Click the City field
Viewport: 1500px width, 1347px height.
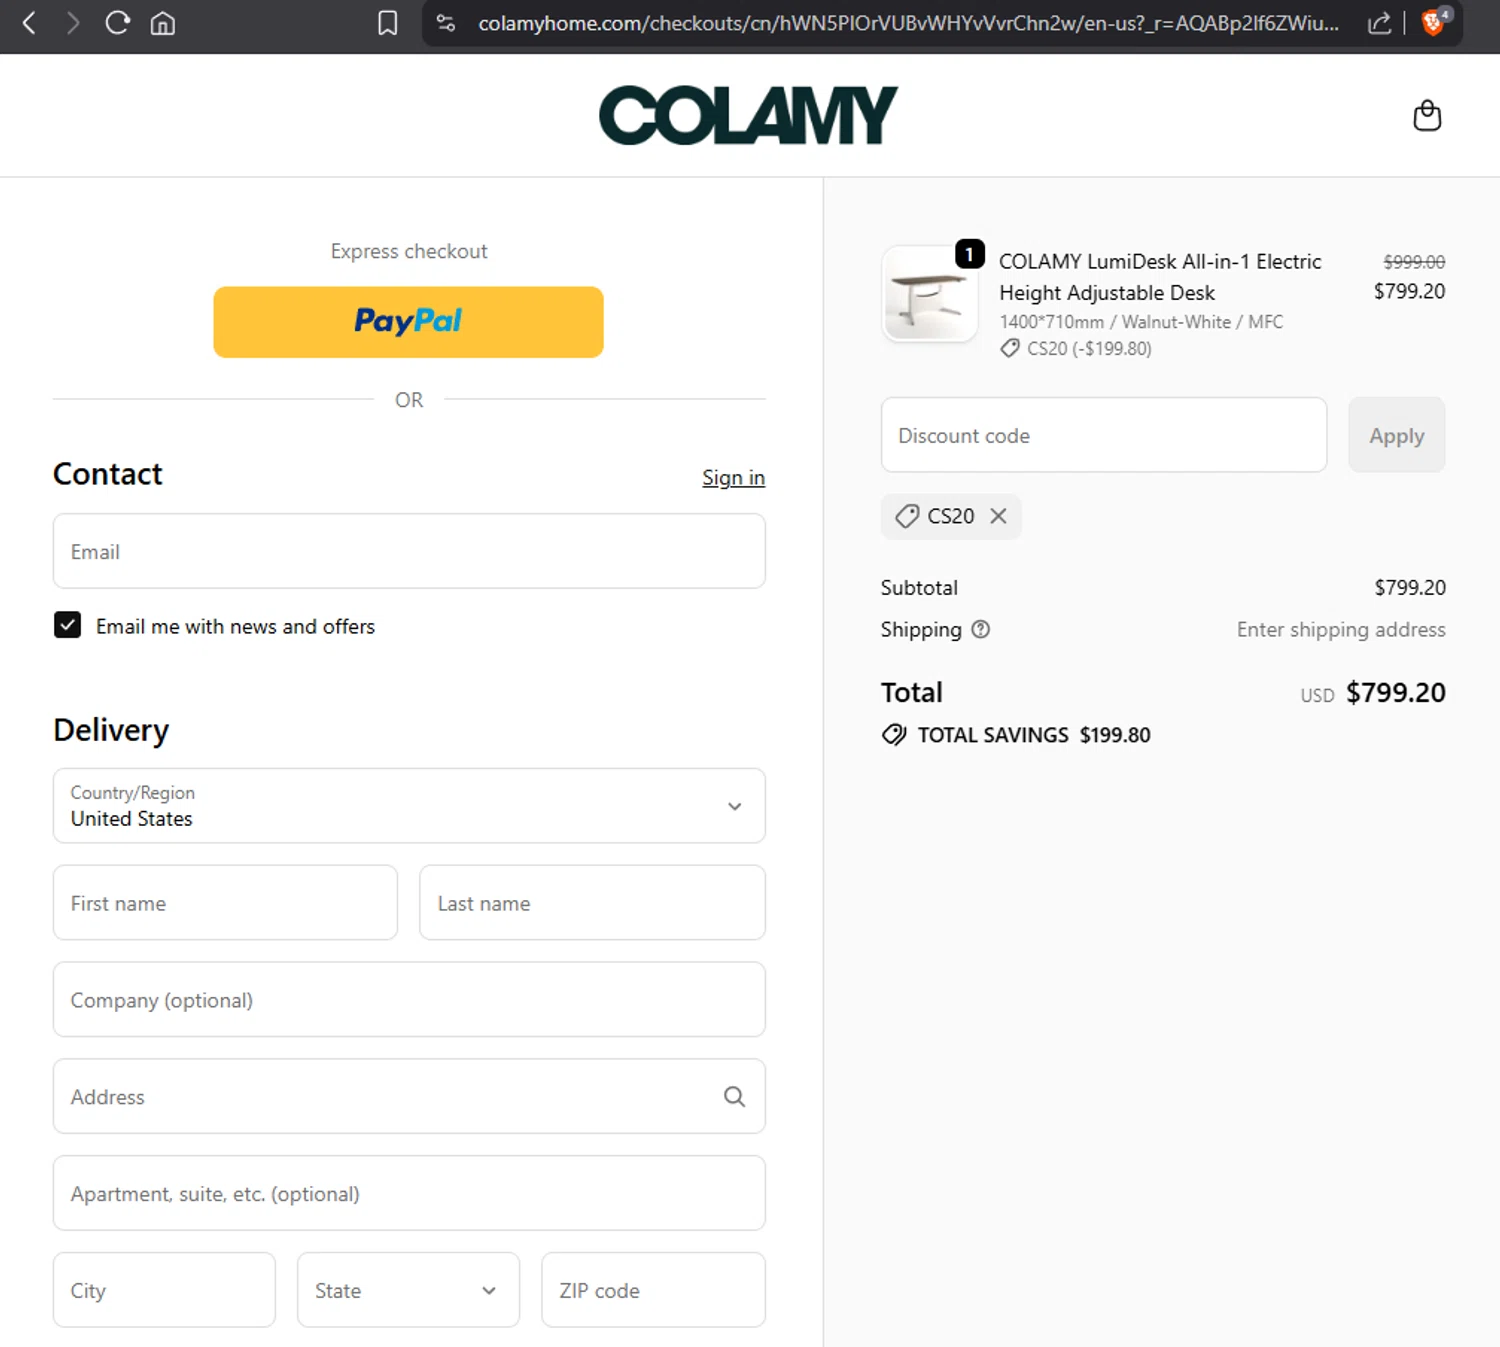point(164,1290)
